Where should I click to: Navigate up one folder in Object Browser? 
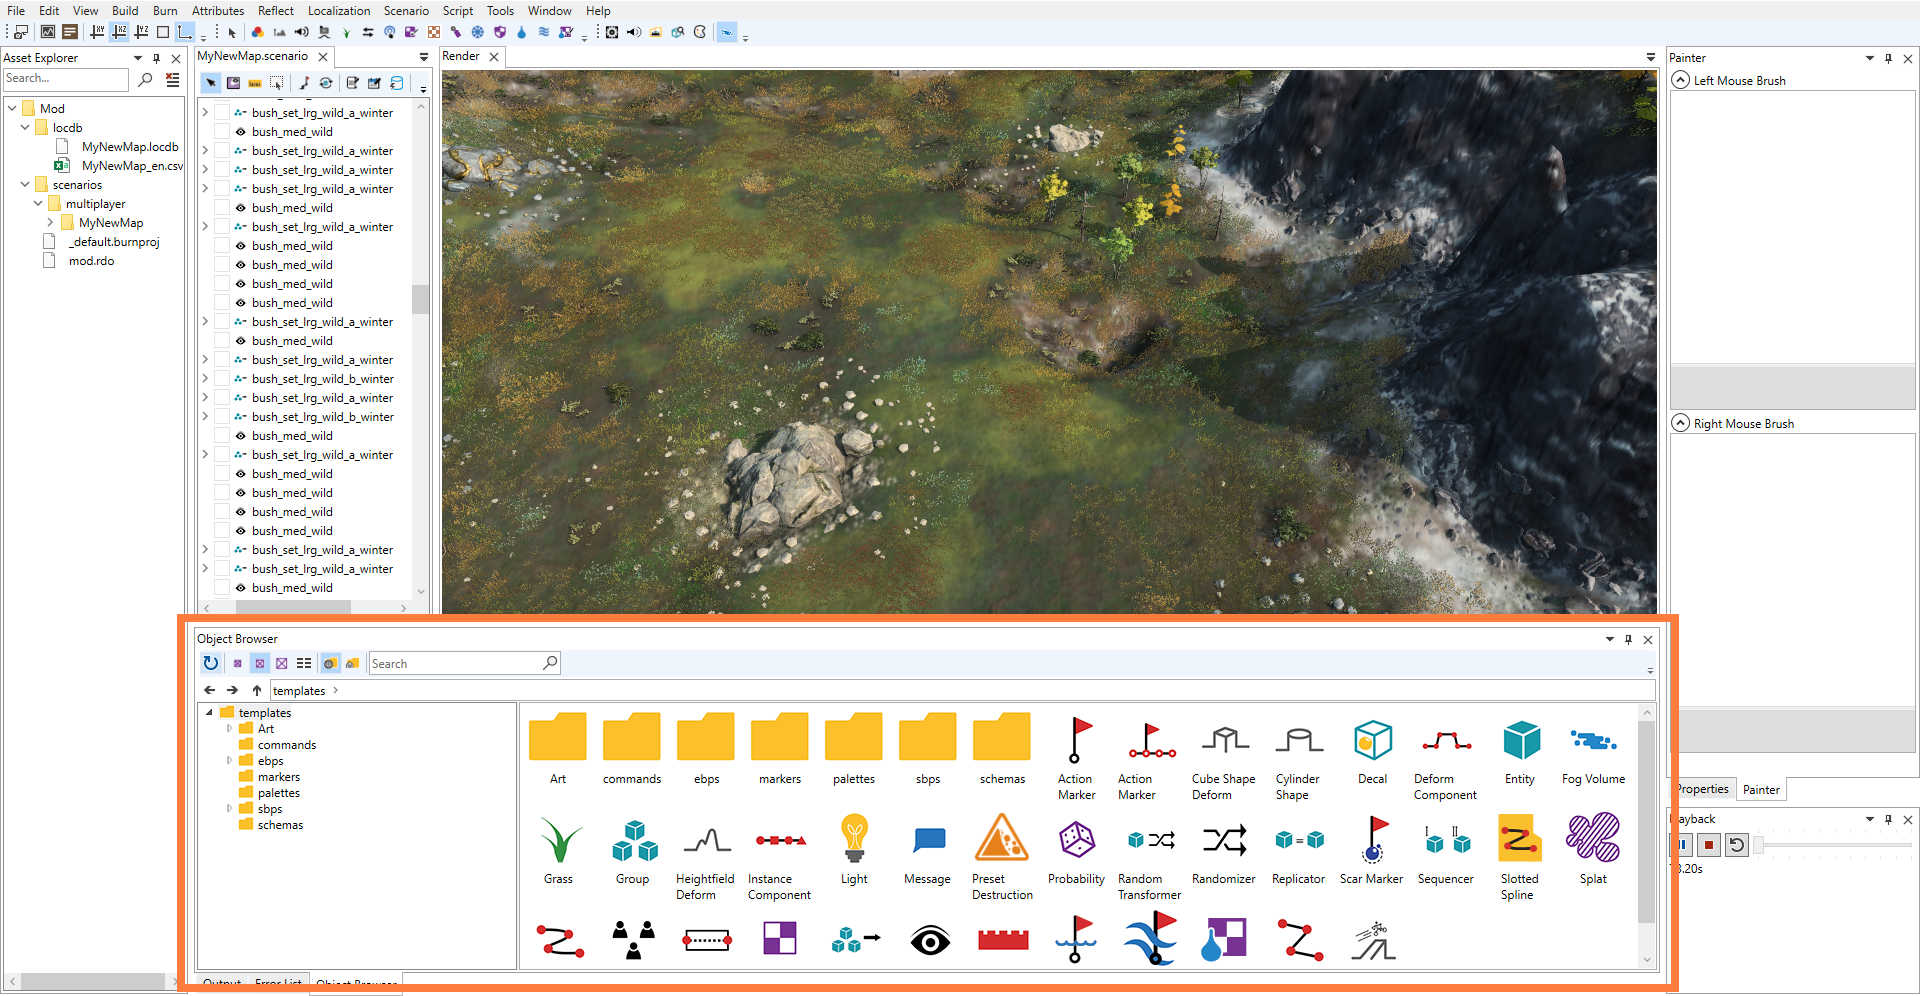tap(257, 690)
